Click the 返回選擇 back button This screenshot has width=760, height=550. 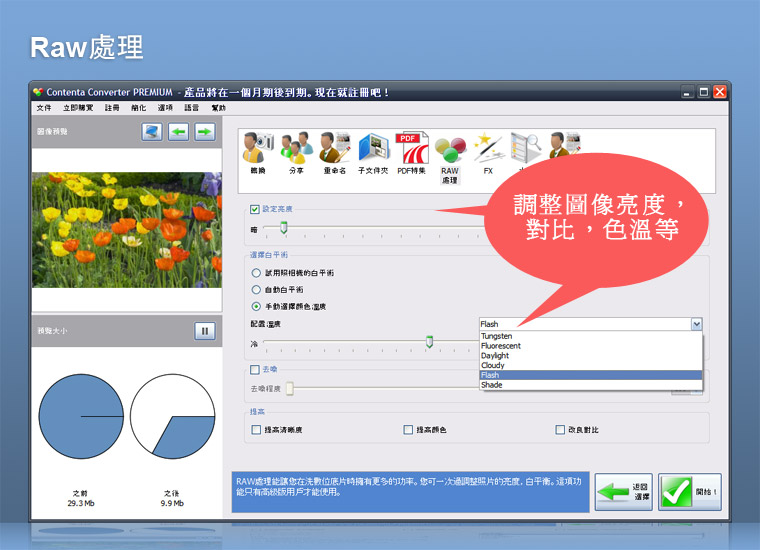coord(623,491)
